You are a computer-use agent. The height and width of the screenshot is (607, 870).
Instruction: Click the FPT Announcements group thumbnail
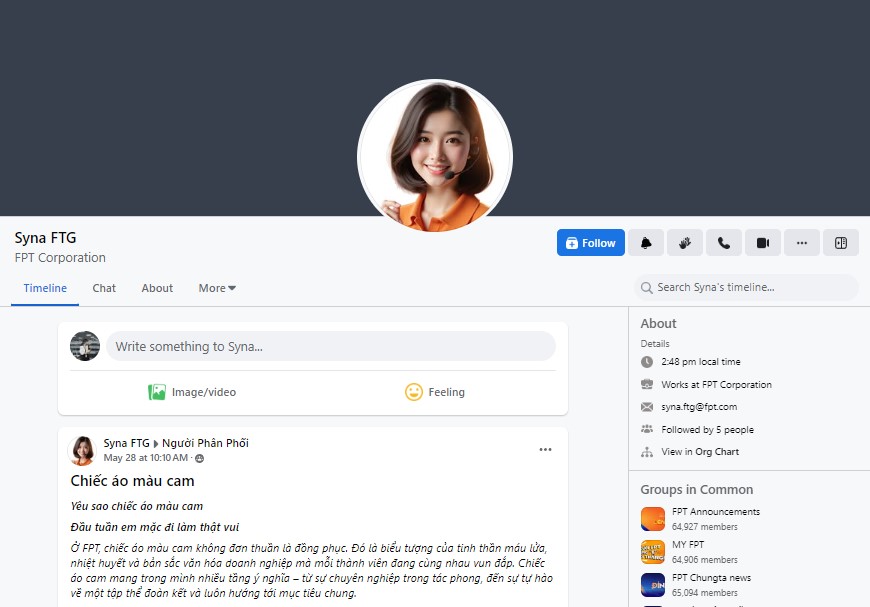653,519
